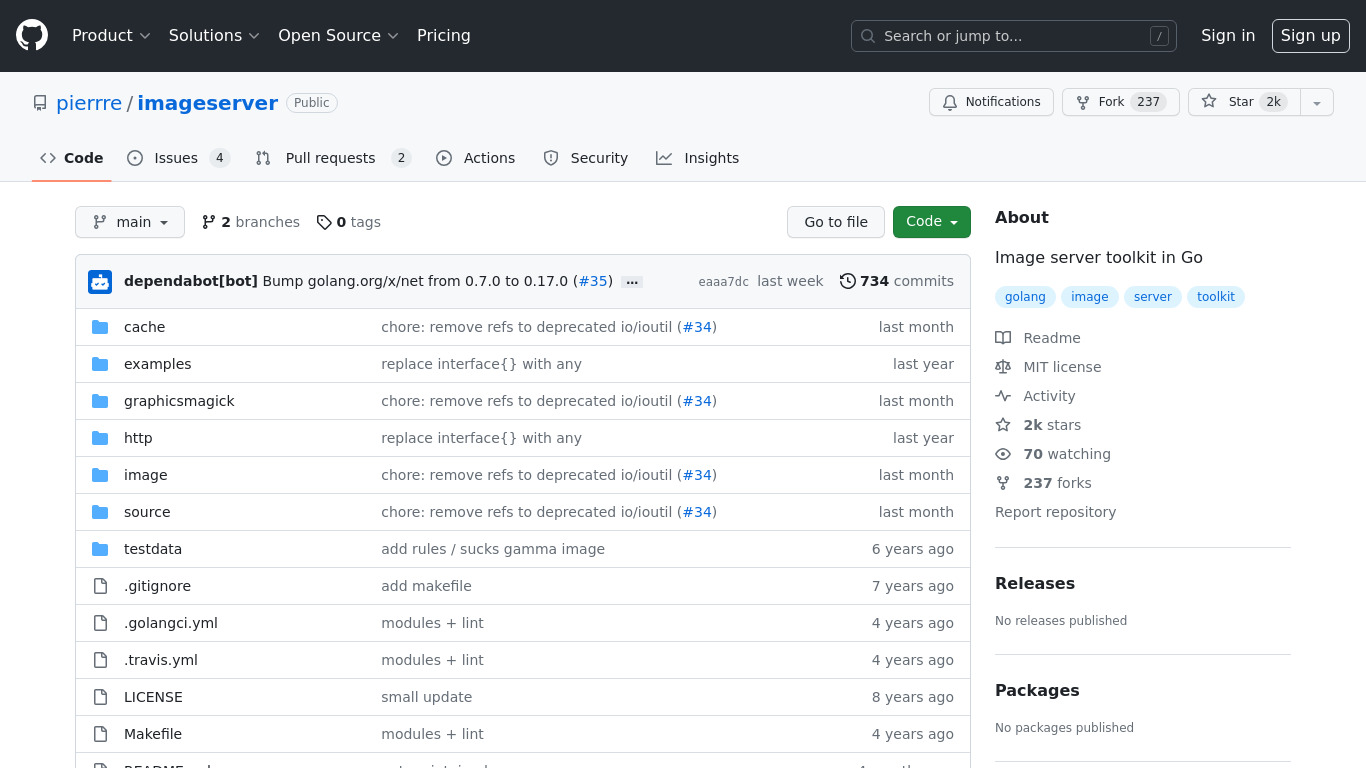Switch to the Security tab
Screen dimensions: 1366x768
(586, 158)
